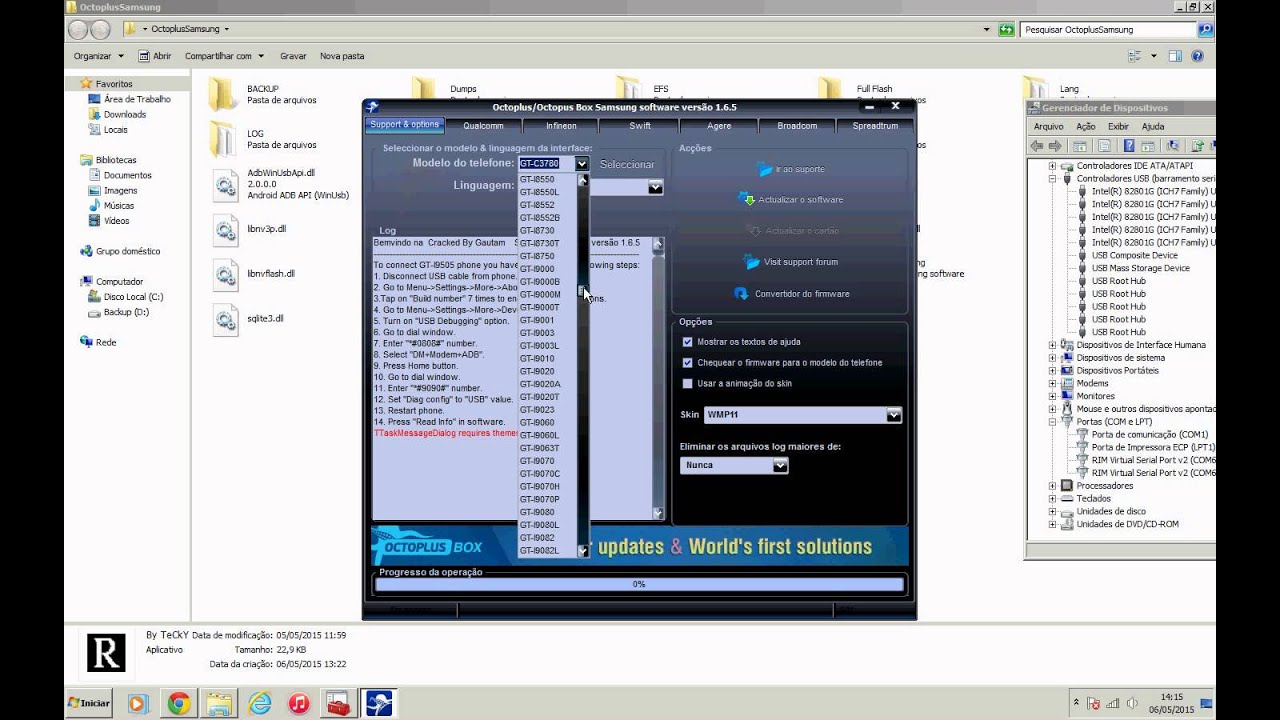1280x720 pixels.
Task: Switch to the Broadcom tab
Action: click(x=797, y=126)
